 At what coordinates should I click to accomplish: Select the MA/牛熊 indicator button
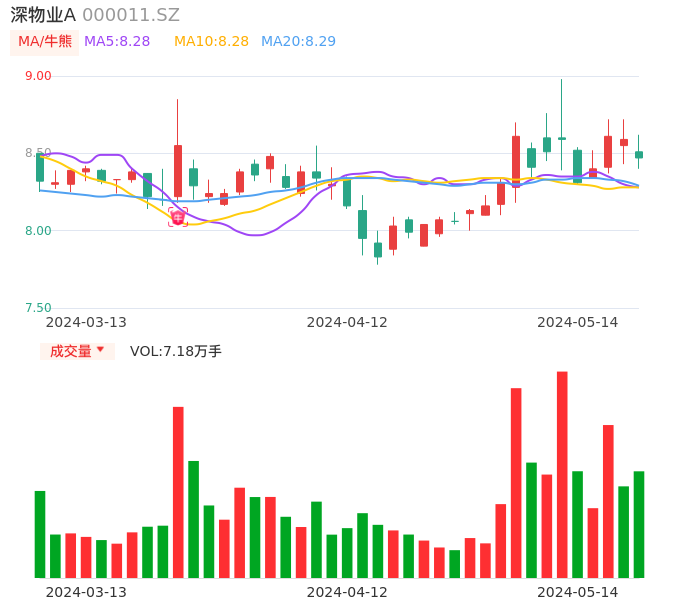tap(45, 42)
